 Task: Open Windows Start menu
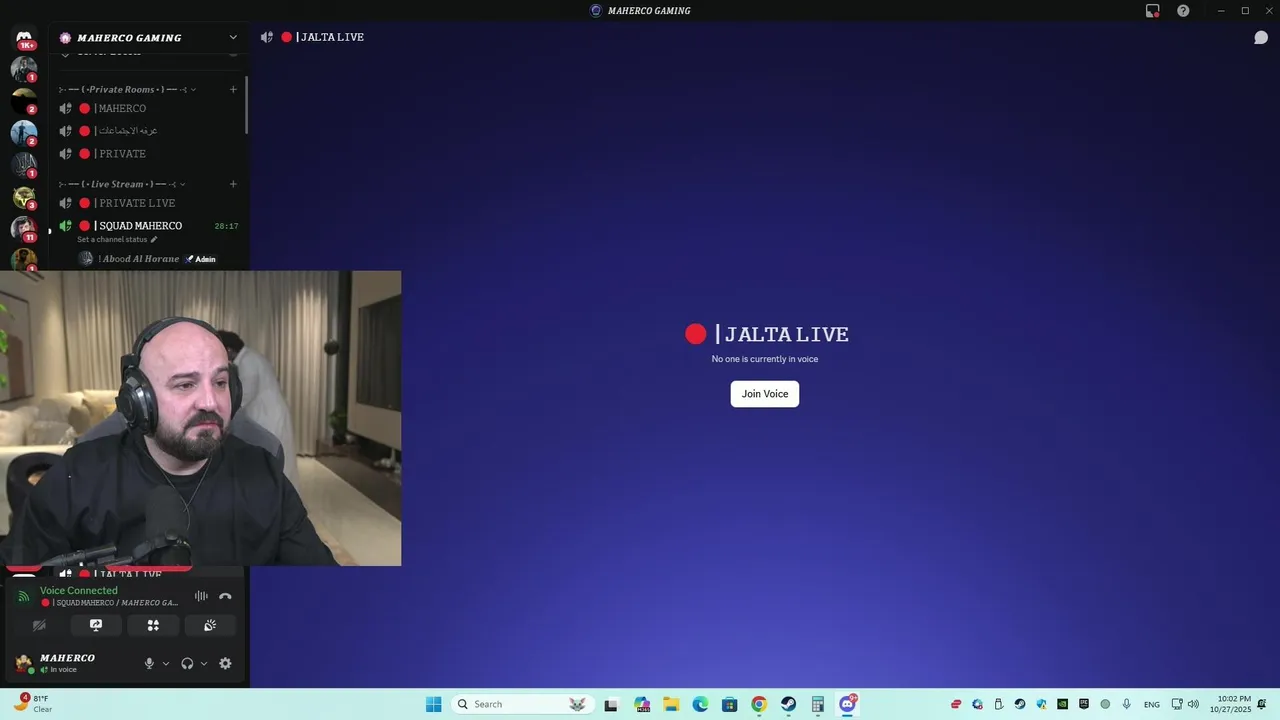[x=433, y=704]
